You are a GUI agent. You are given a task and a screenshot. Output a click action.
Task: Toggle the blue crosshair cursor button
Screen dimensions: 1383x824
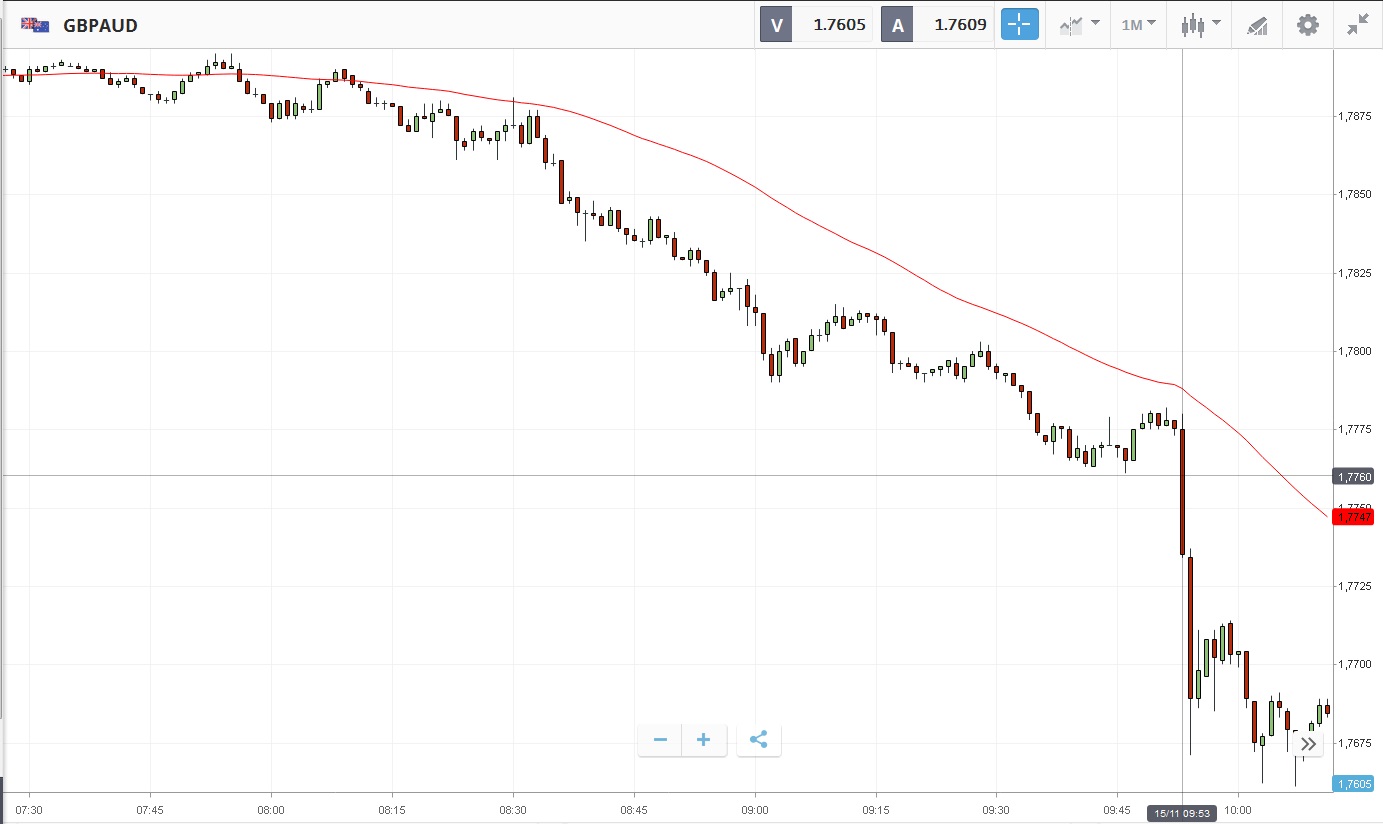pos(1020,25)
